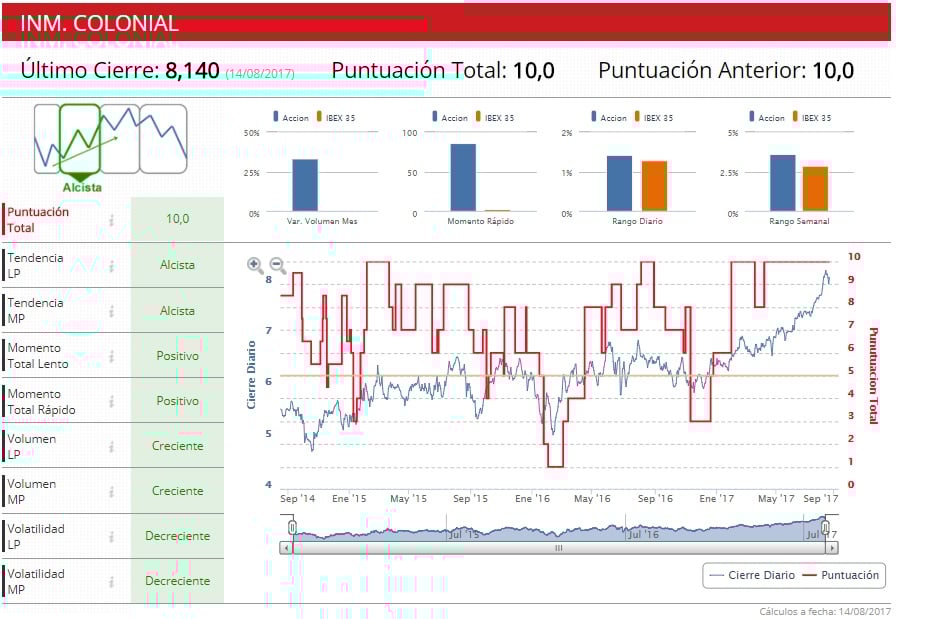This screenshot has width=927, height=619.
Task: Open info icon for Volatilidad LP row
Action: (111, 536)
